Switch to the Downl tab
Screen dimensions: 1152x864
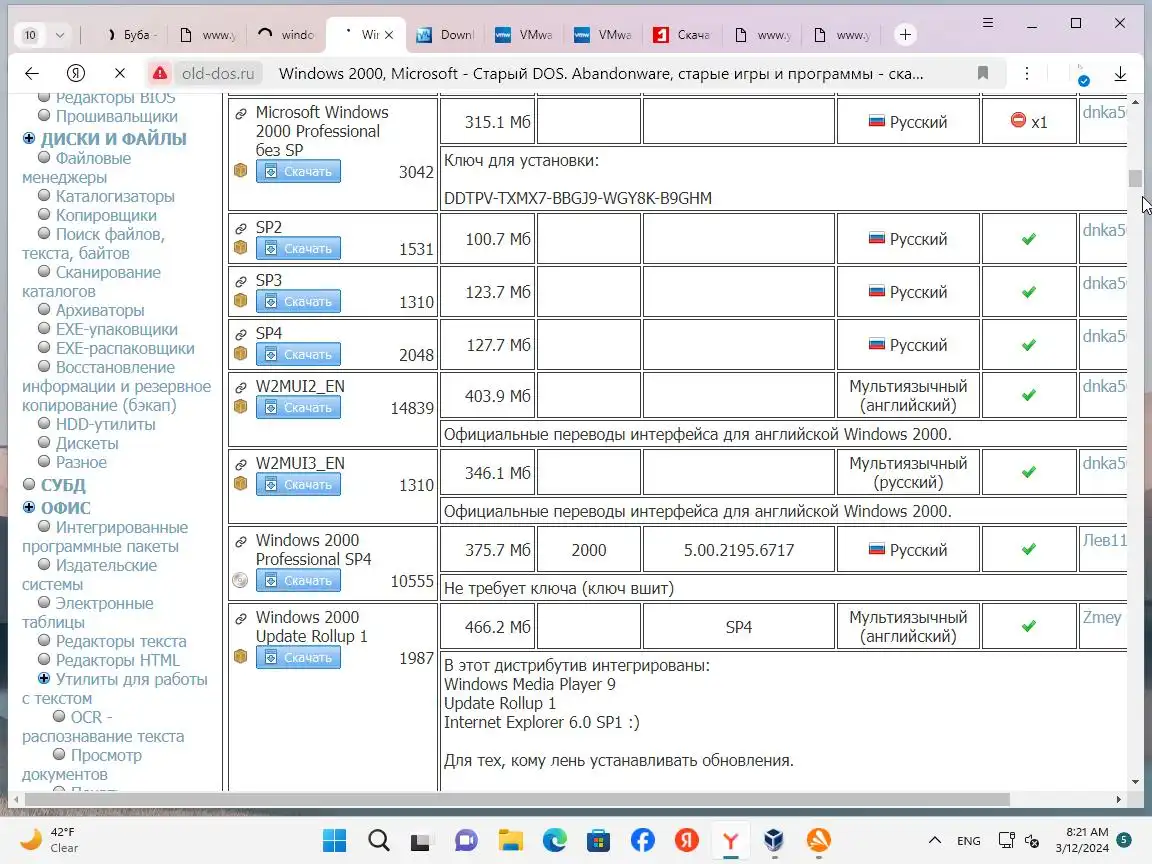pyautogui.click(x=445, y=35)
